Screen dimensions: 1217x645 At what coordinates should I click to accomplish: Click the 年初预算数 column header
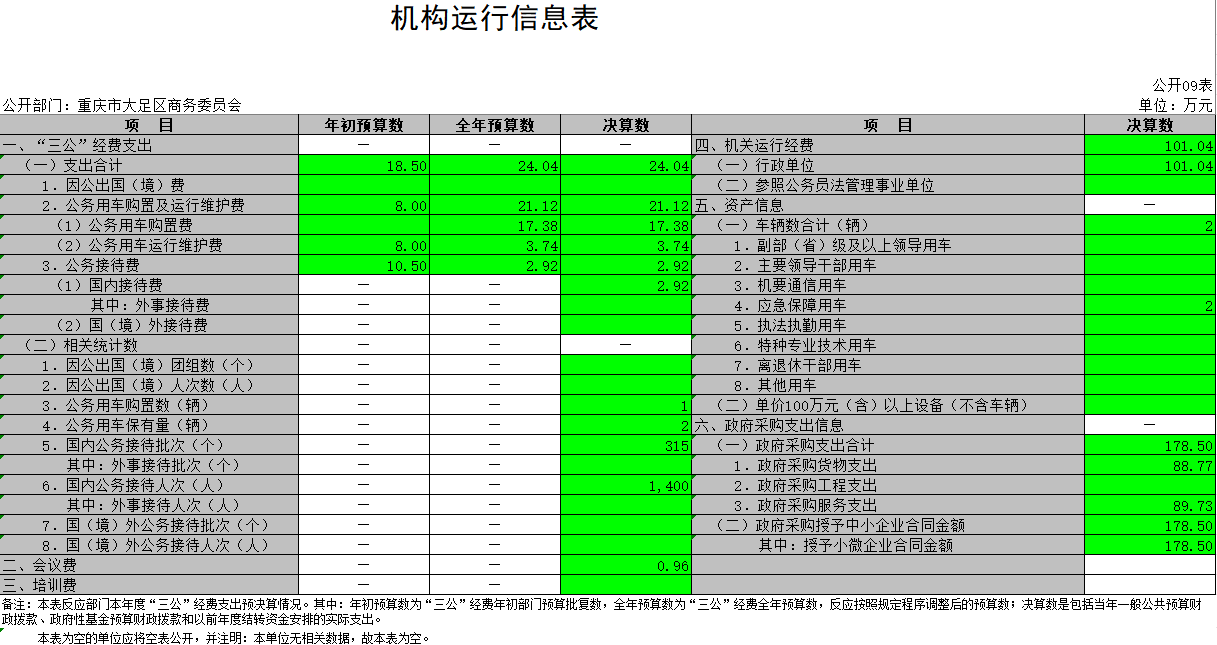pyautogui.click(x=364, y=125)
